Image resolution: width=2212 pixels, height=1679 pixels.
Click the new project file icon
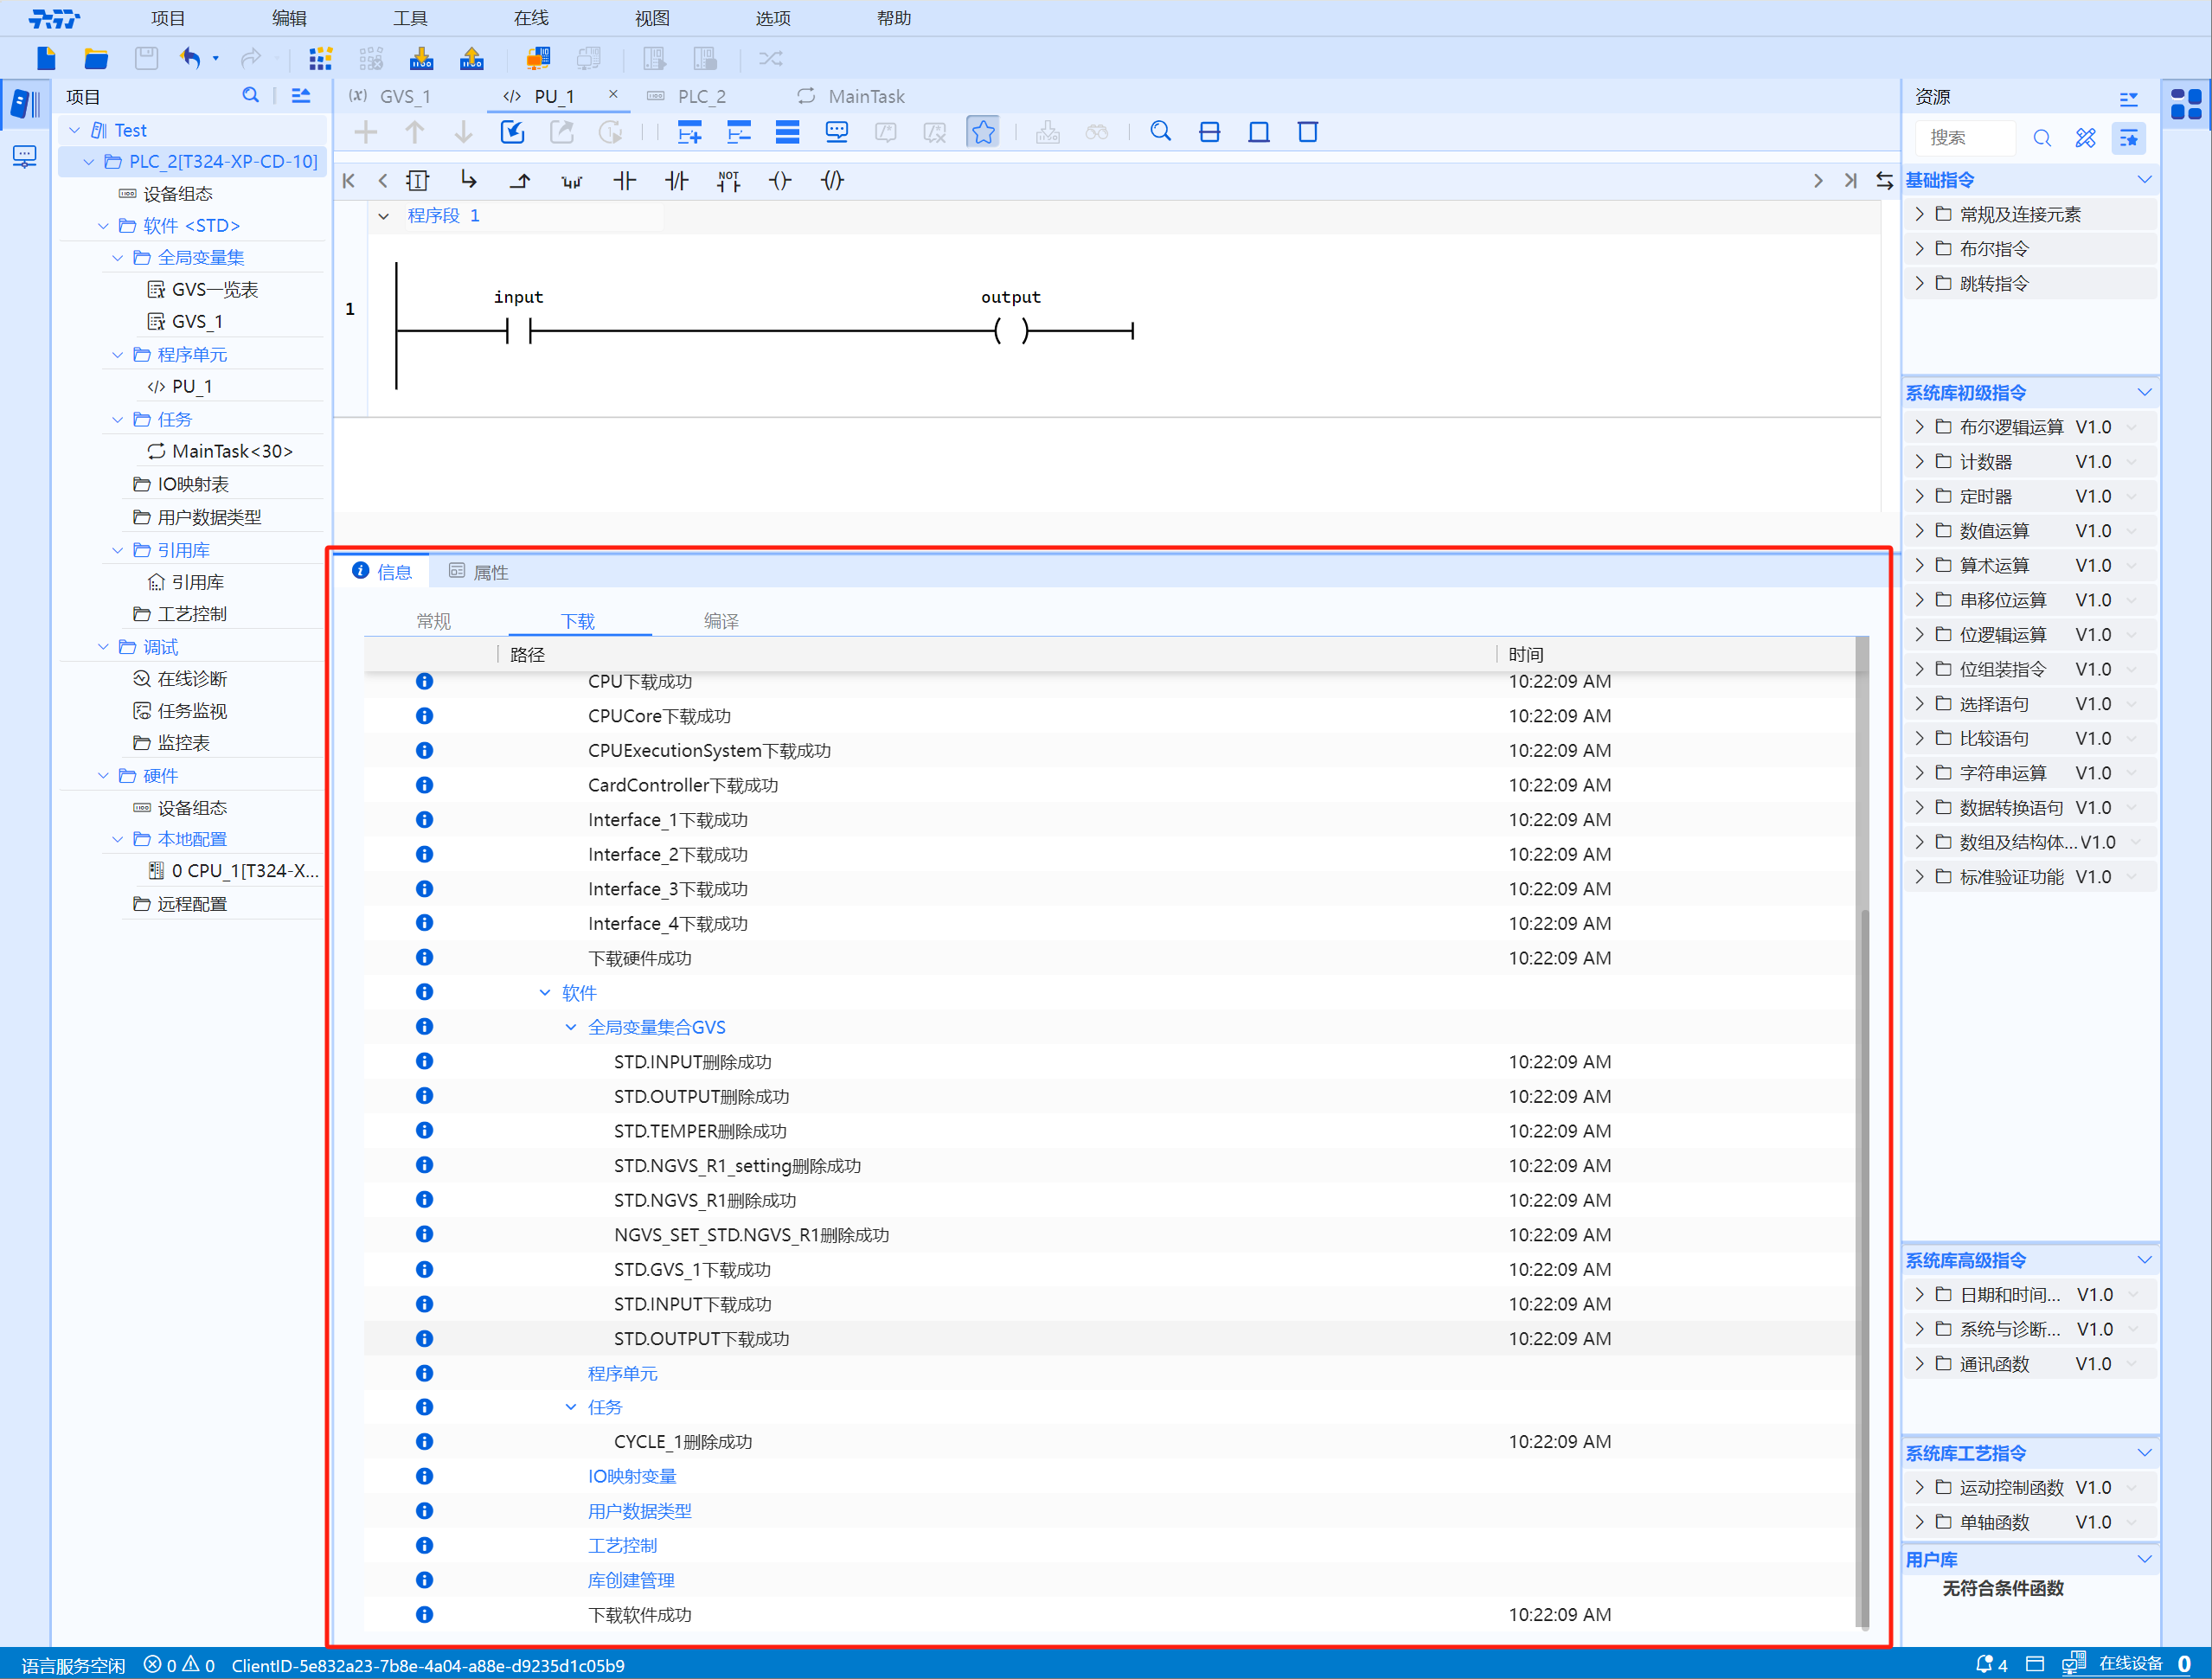pos(46,58)
